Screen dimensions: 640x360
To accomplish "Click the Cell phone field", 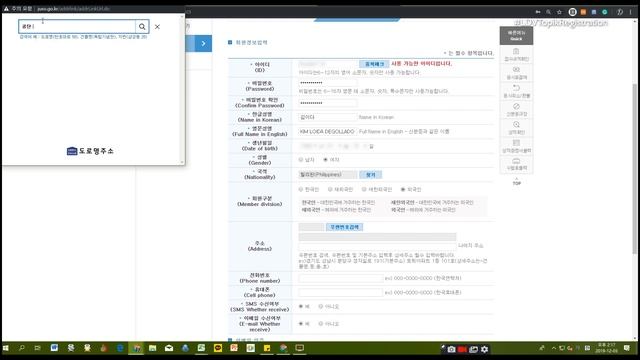I will click(340, 293).
